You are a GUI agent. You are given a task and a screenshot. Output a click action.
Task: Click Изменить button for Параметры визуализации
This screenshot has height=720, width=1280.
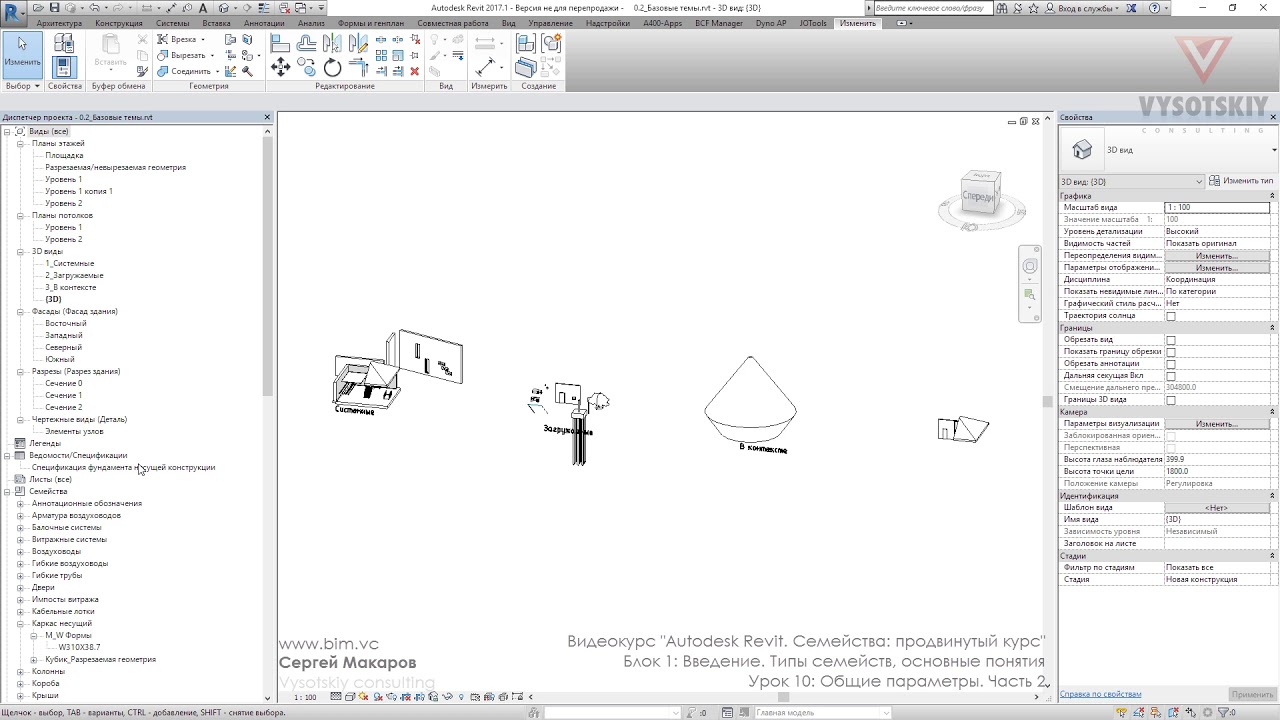(1217, 424)
